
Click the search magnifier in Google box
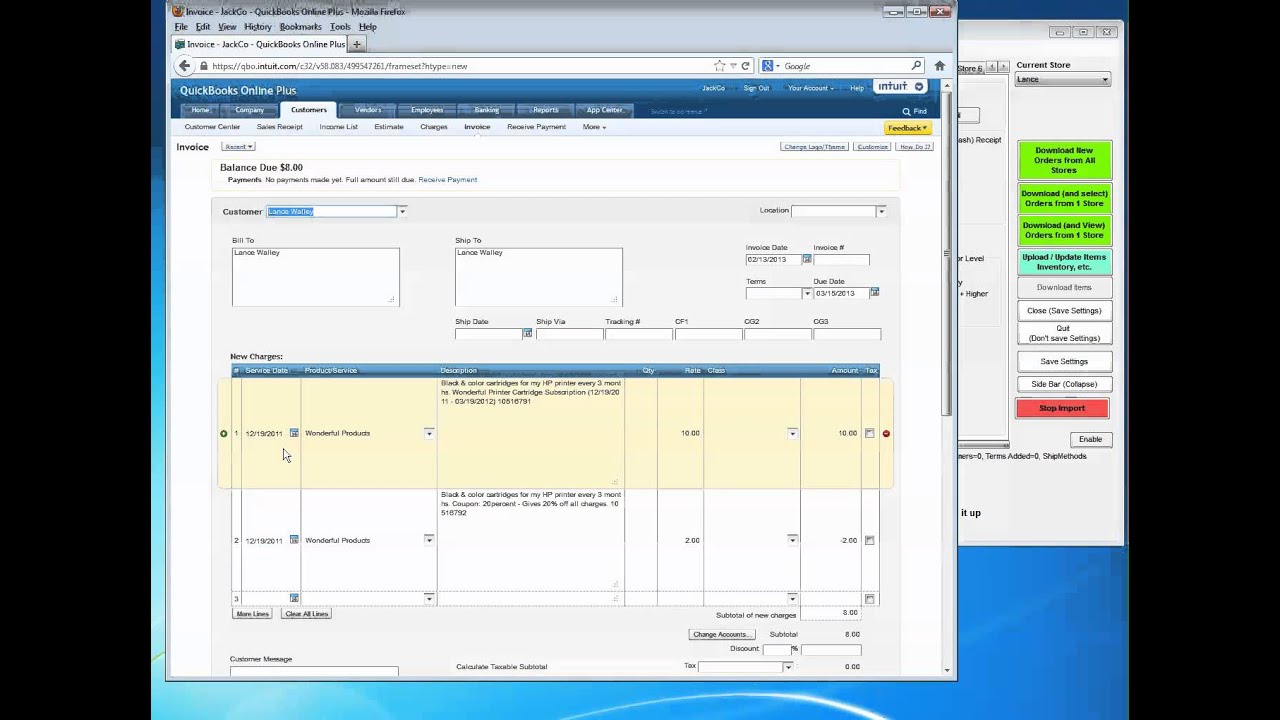916,66
